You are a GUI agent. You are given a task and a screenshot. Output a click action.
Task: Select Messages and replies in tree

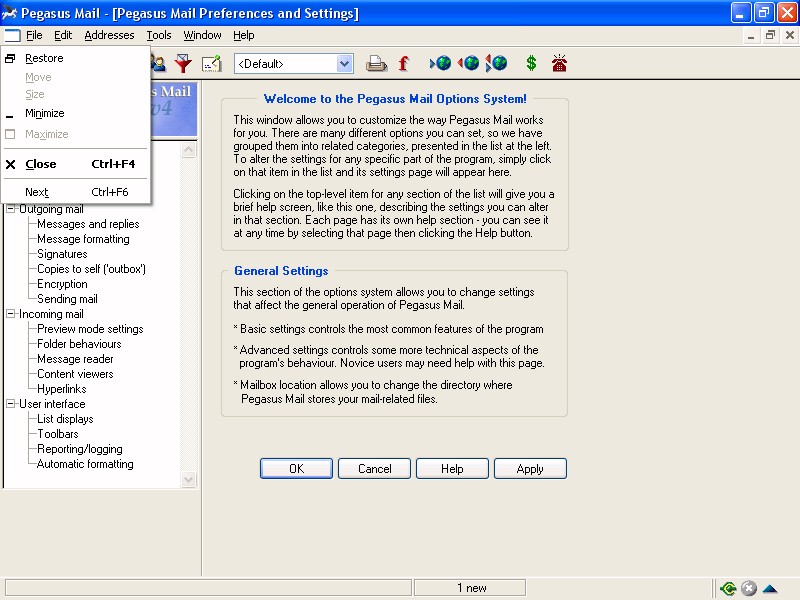(88, 224)
